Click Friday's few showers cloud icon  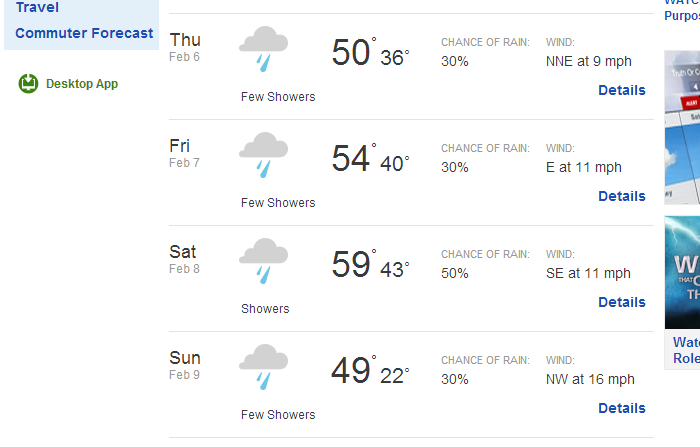pos(263,157)
